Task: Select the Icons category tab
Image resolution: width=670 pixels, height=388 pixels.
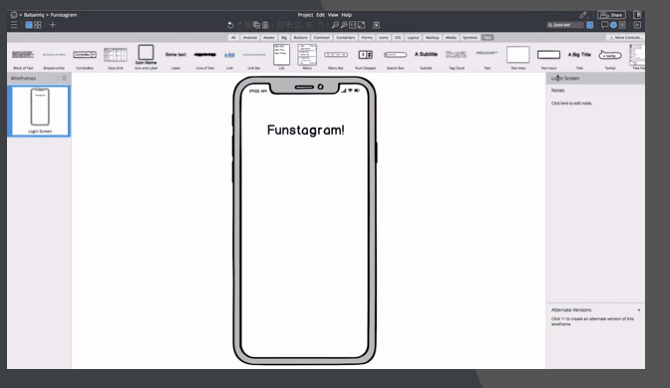Action: tap(384, 38)
